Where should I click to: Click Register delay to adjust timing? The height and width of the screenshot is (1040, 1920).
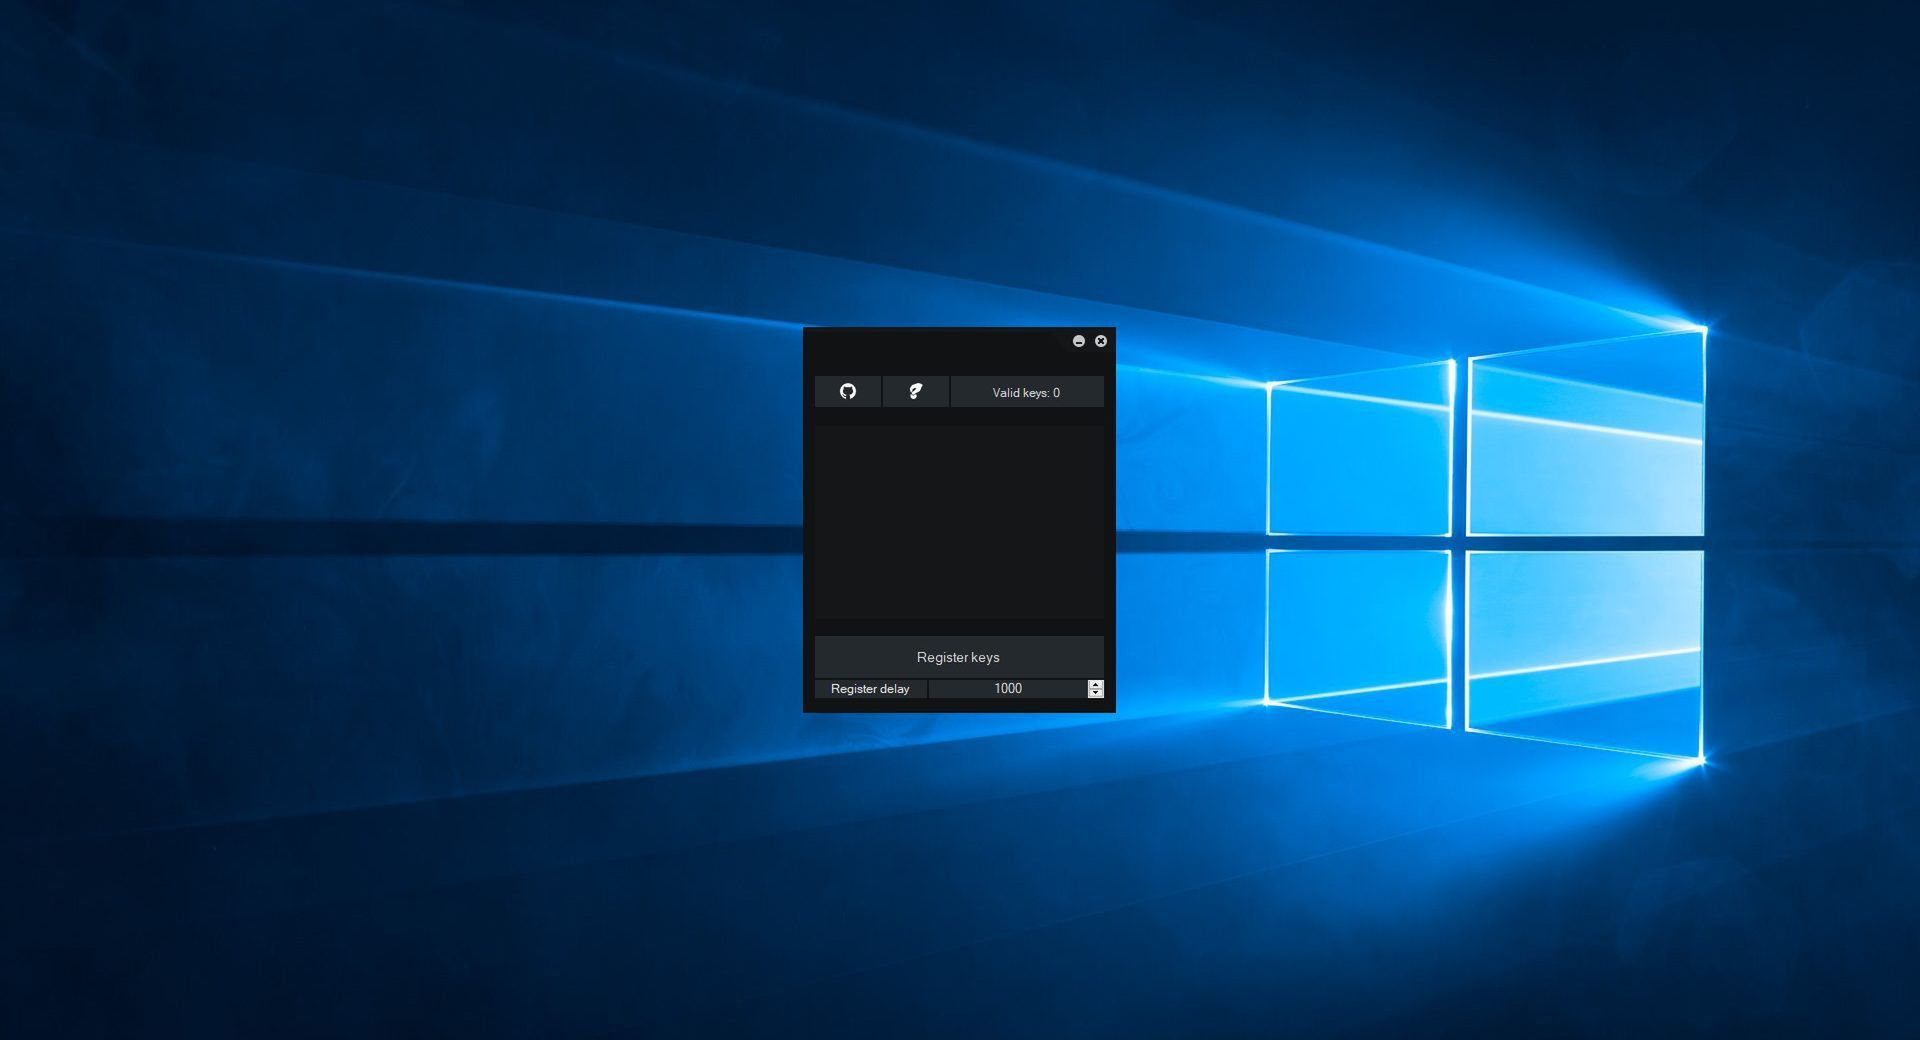(870, 689)
